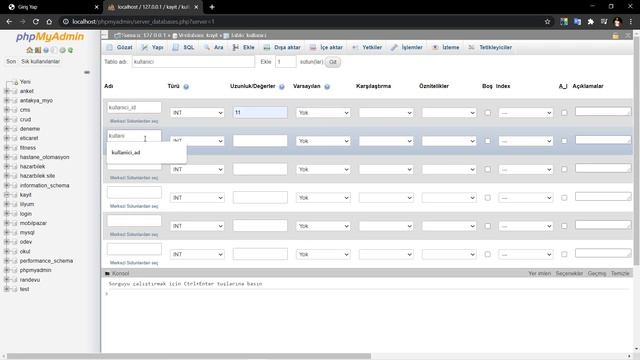Click Merkezi Sütunlardan seç under kullanici_id
The height and width of the screenshot is (360, 640).
coord(134,121)
